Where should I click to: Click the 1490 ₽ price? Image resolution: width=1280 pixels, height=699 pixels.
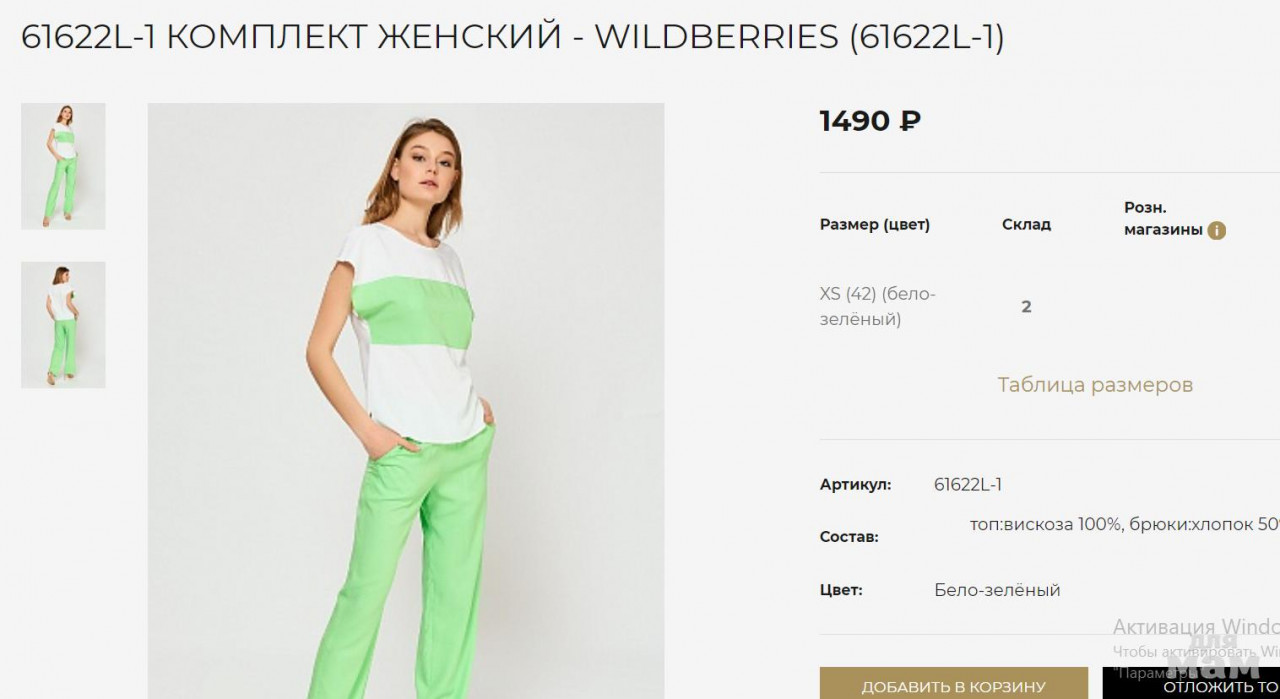870,121
